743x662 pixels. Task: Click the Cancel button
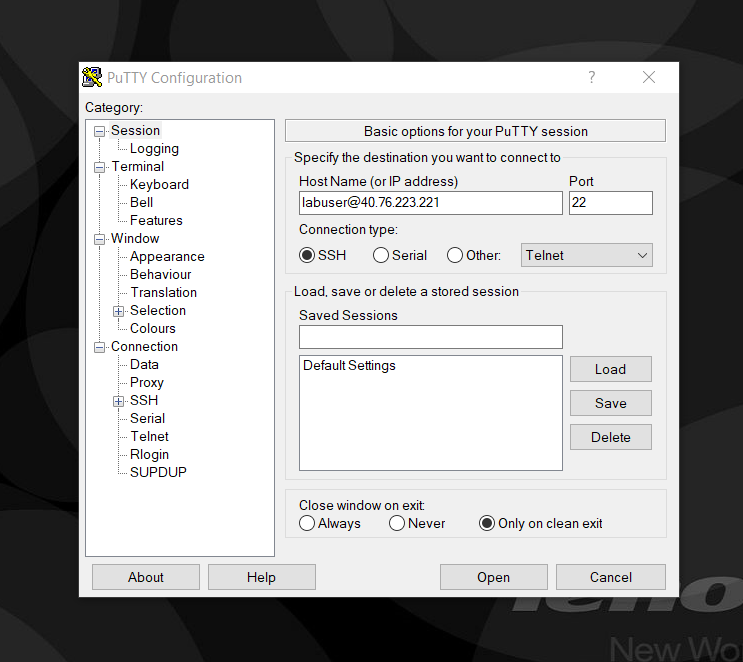(611, 577)
